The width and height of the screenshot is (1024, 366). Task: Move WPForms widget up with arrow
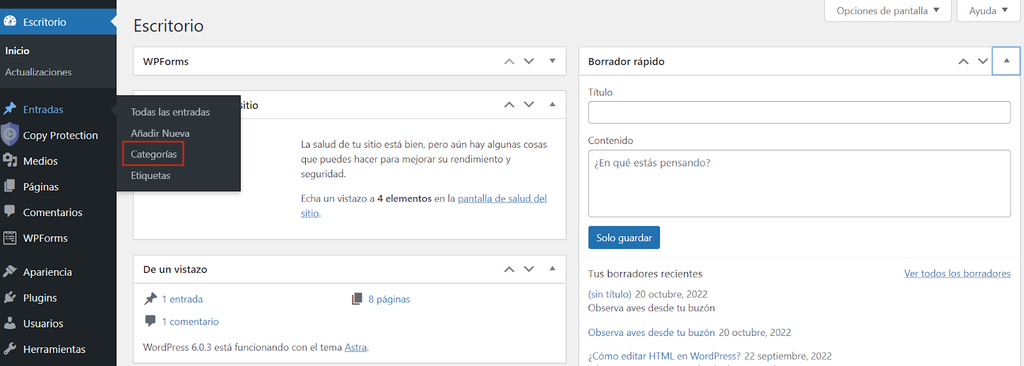509,61
